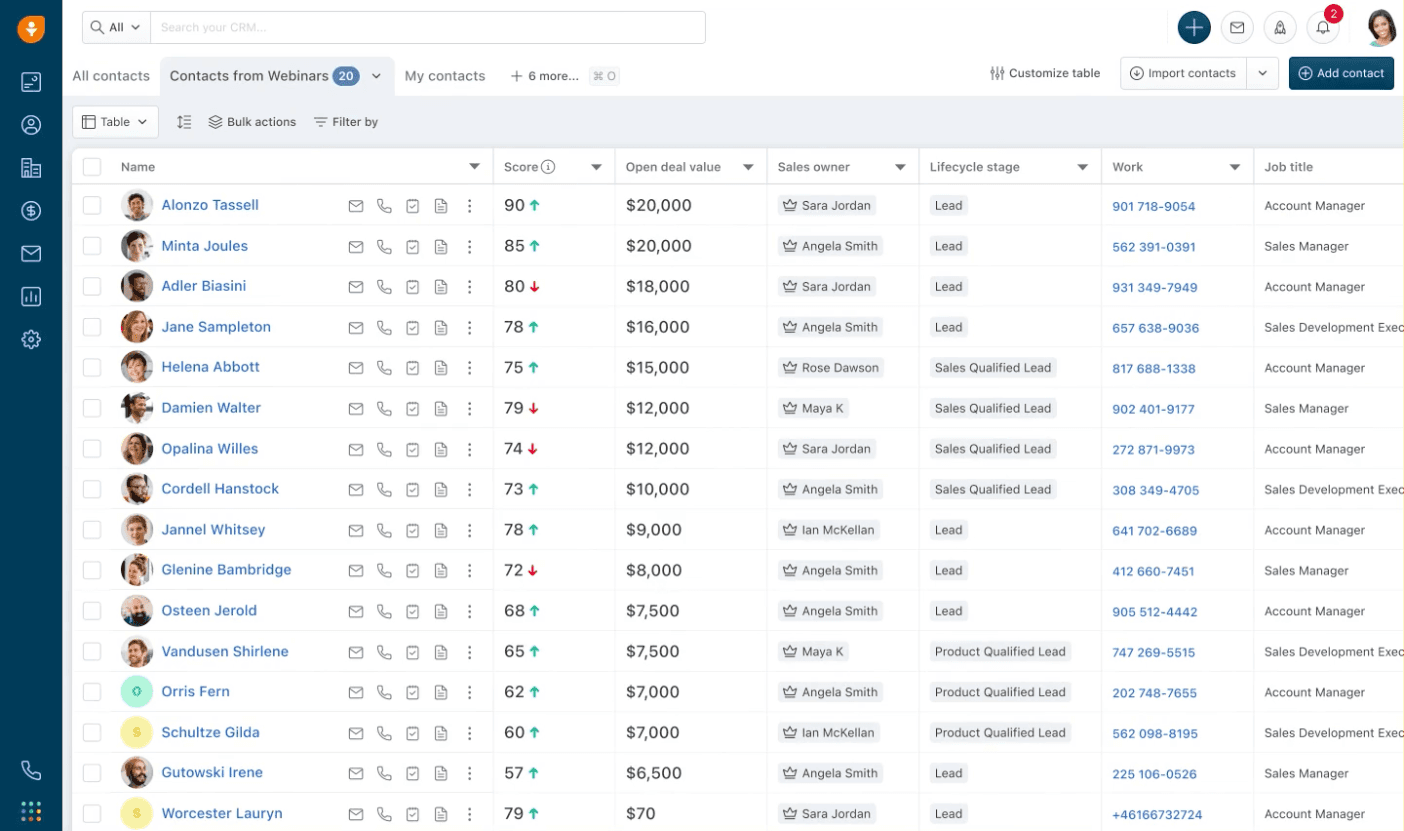Add note for Jane Sampleton
Image resolution: width=1404 pixels, height=831 pixels.
pyautogui.click(x=441, y=327)
